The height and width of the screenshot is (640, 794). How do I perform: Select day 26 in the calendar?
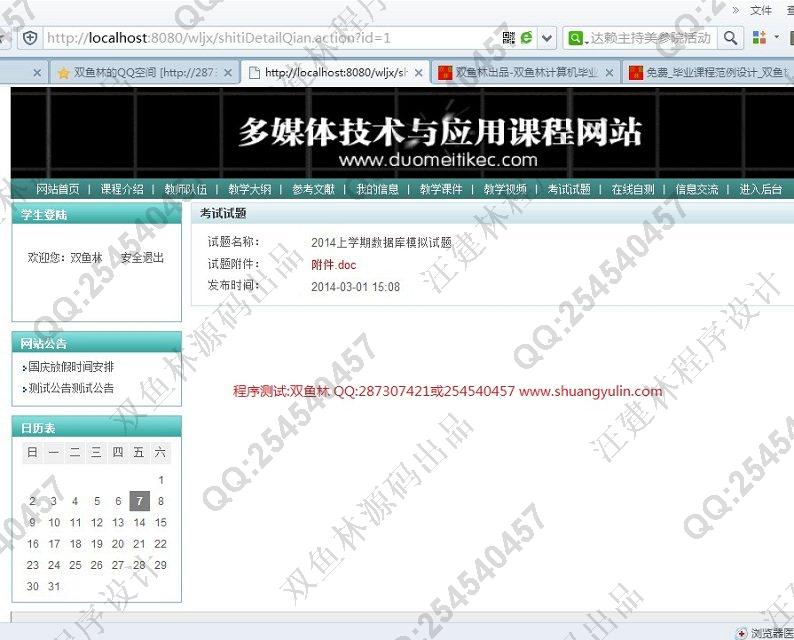pos(97,565)
